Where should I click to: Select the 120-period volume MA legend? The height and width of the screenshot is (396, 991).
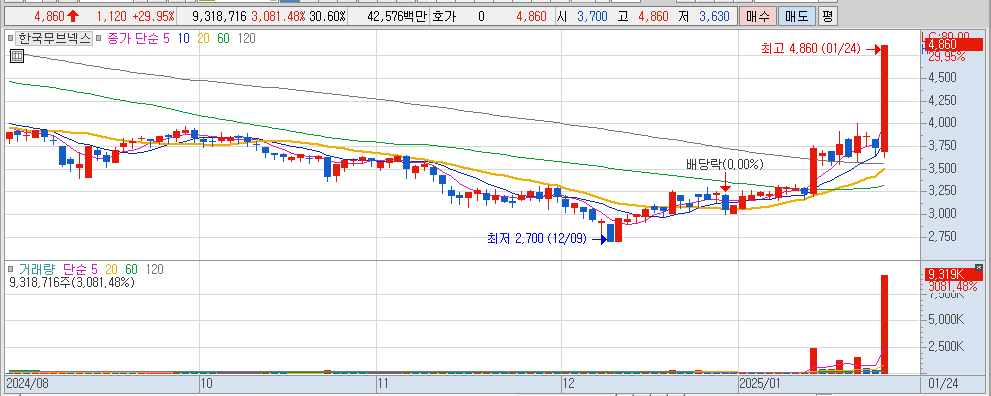coord(154,270)
